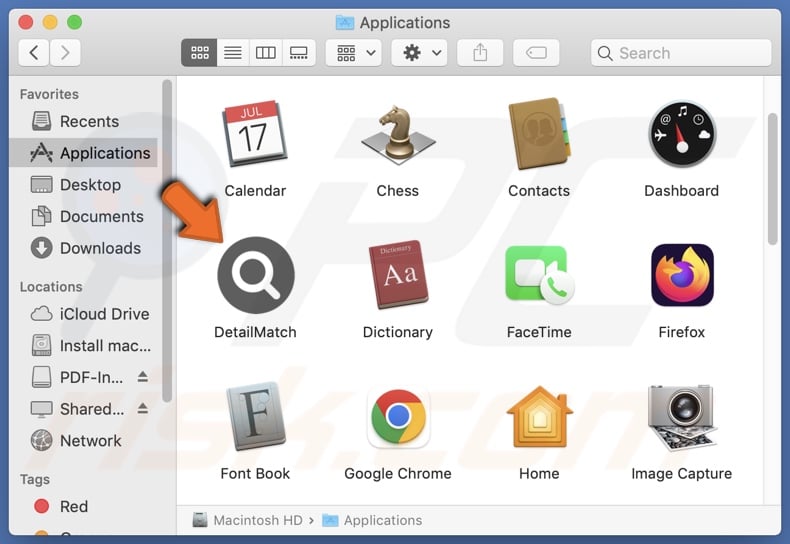Image resolution: width=790 pixels, height=544 pixels.
Task: Select the Home app icon
Action: point(539,417)
